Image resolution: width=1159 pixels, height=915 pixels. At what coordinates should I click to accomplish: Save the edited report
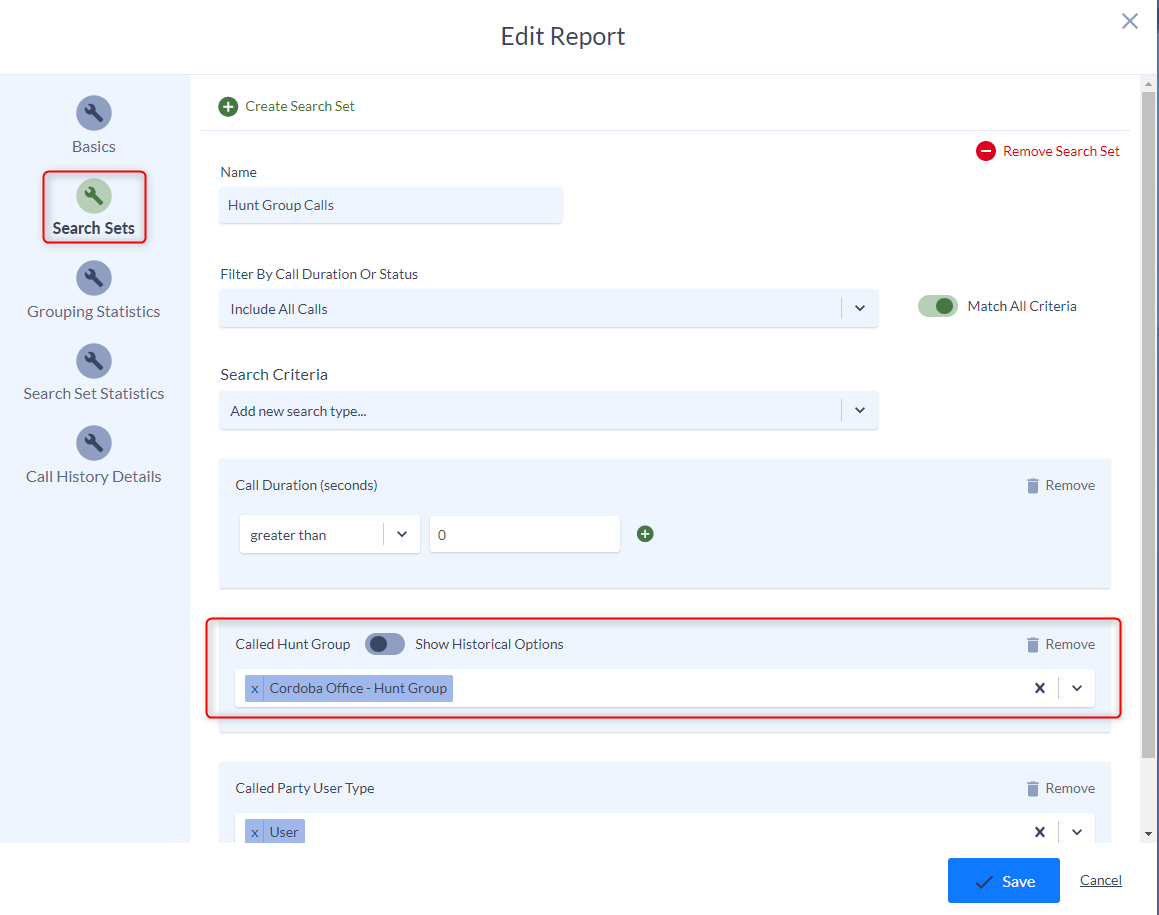click(x=1003, y=880)
